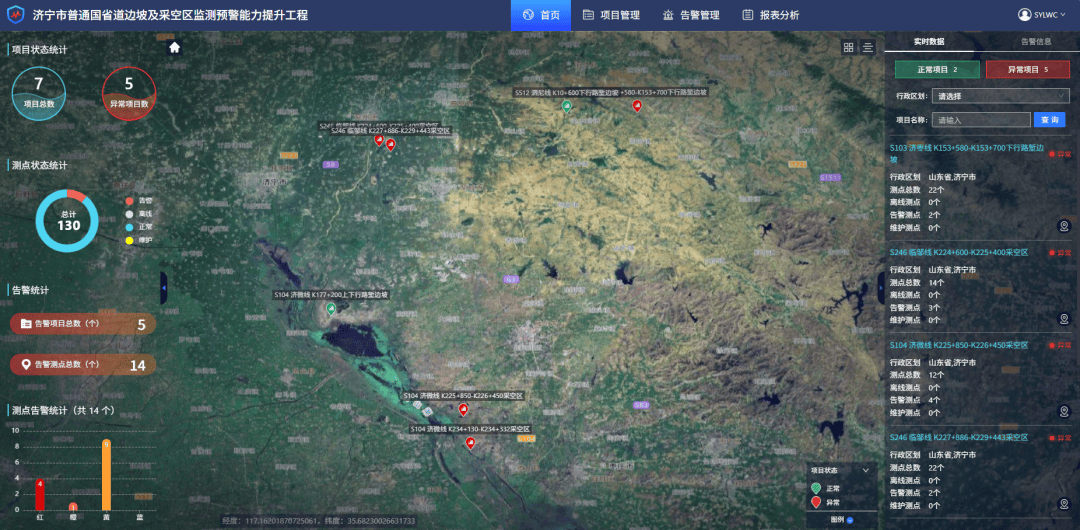Collapse the 项目状态 legend panel

pyautogui.click(x=866, y=470)
